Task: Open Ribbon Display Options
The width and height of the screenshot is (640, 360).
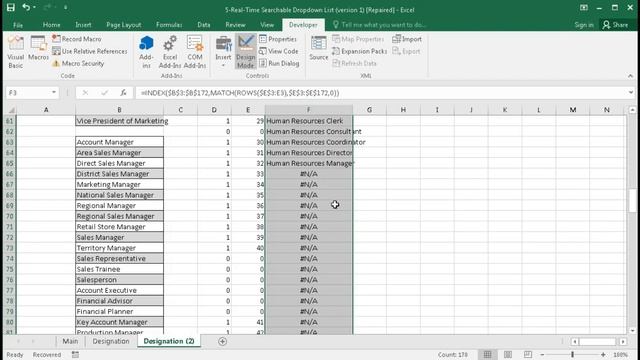Action: tap(584, 8)
